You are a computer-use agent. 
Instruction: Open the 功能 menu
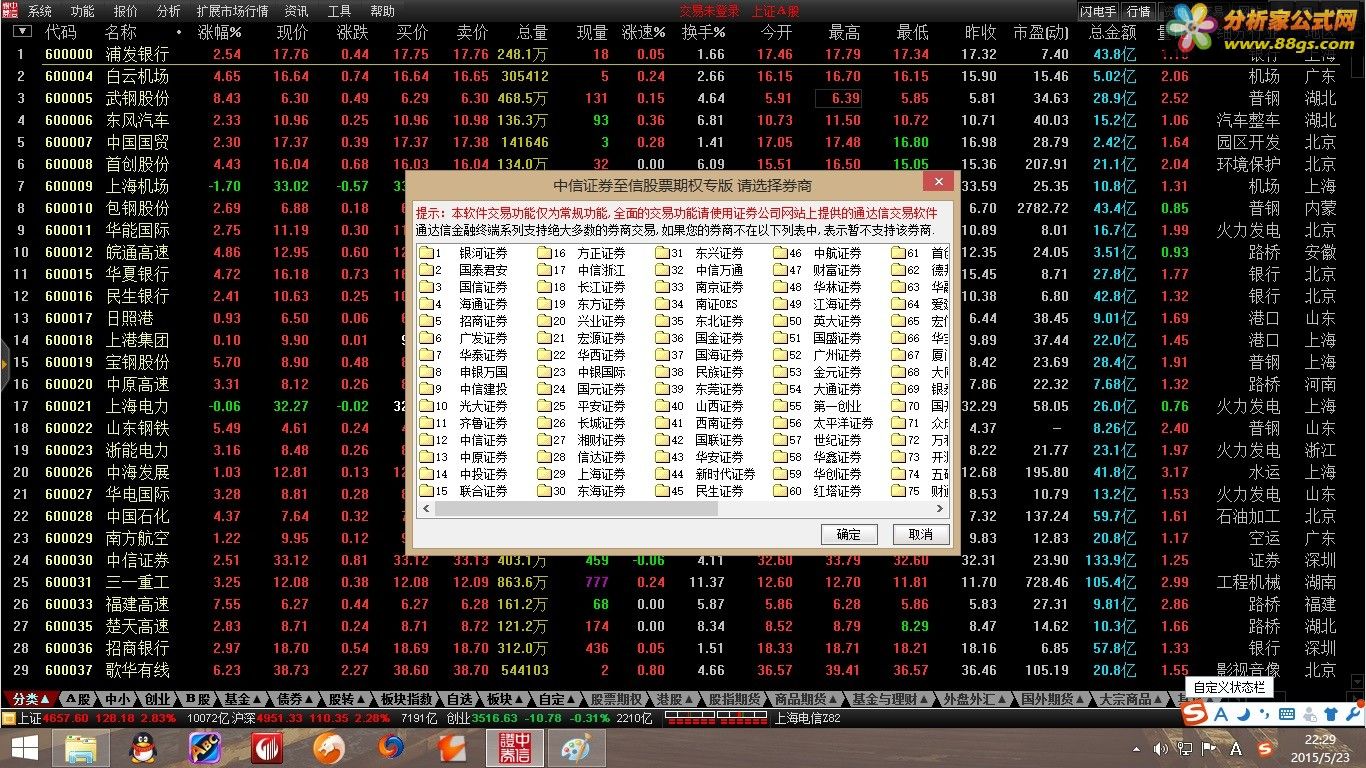click(x=83, y=11)
